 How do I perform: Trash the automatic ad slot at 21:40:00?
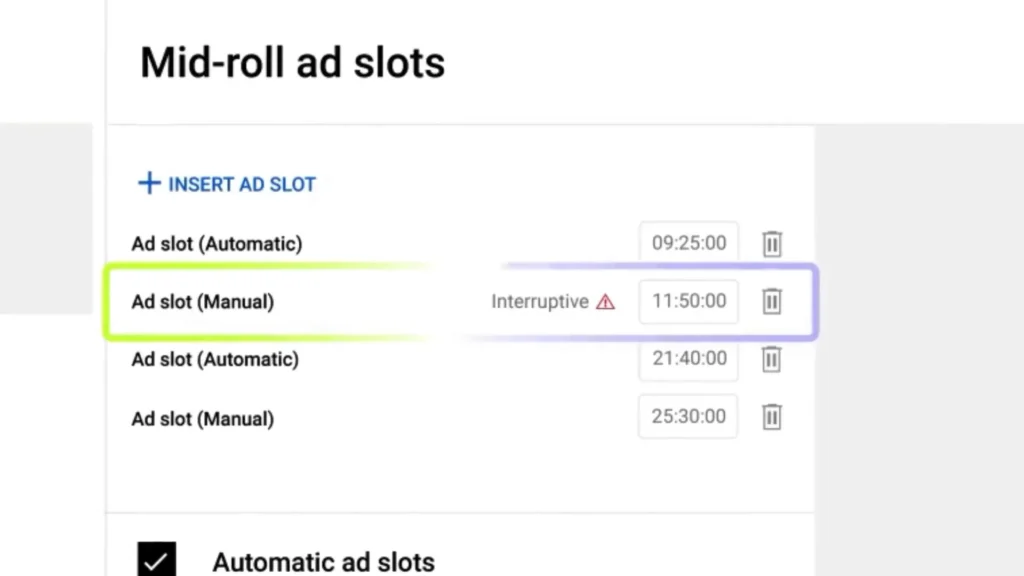coord(772,359)
